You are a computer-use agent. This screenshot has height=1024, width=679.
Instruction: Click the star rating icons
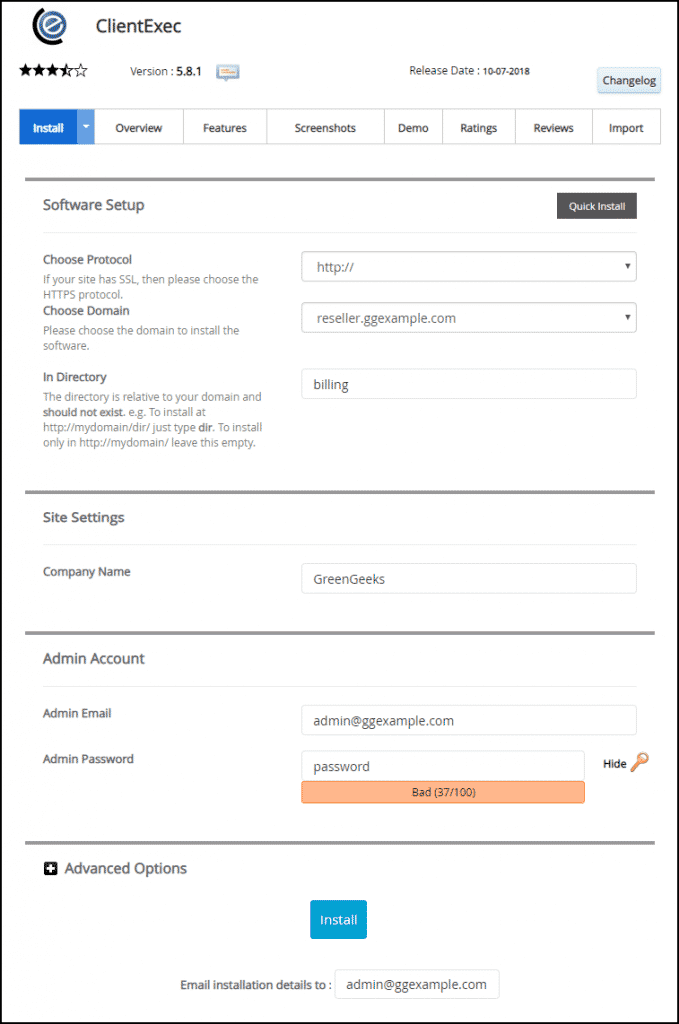(53, 71)
